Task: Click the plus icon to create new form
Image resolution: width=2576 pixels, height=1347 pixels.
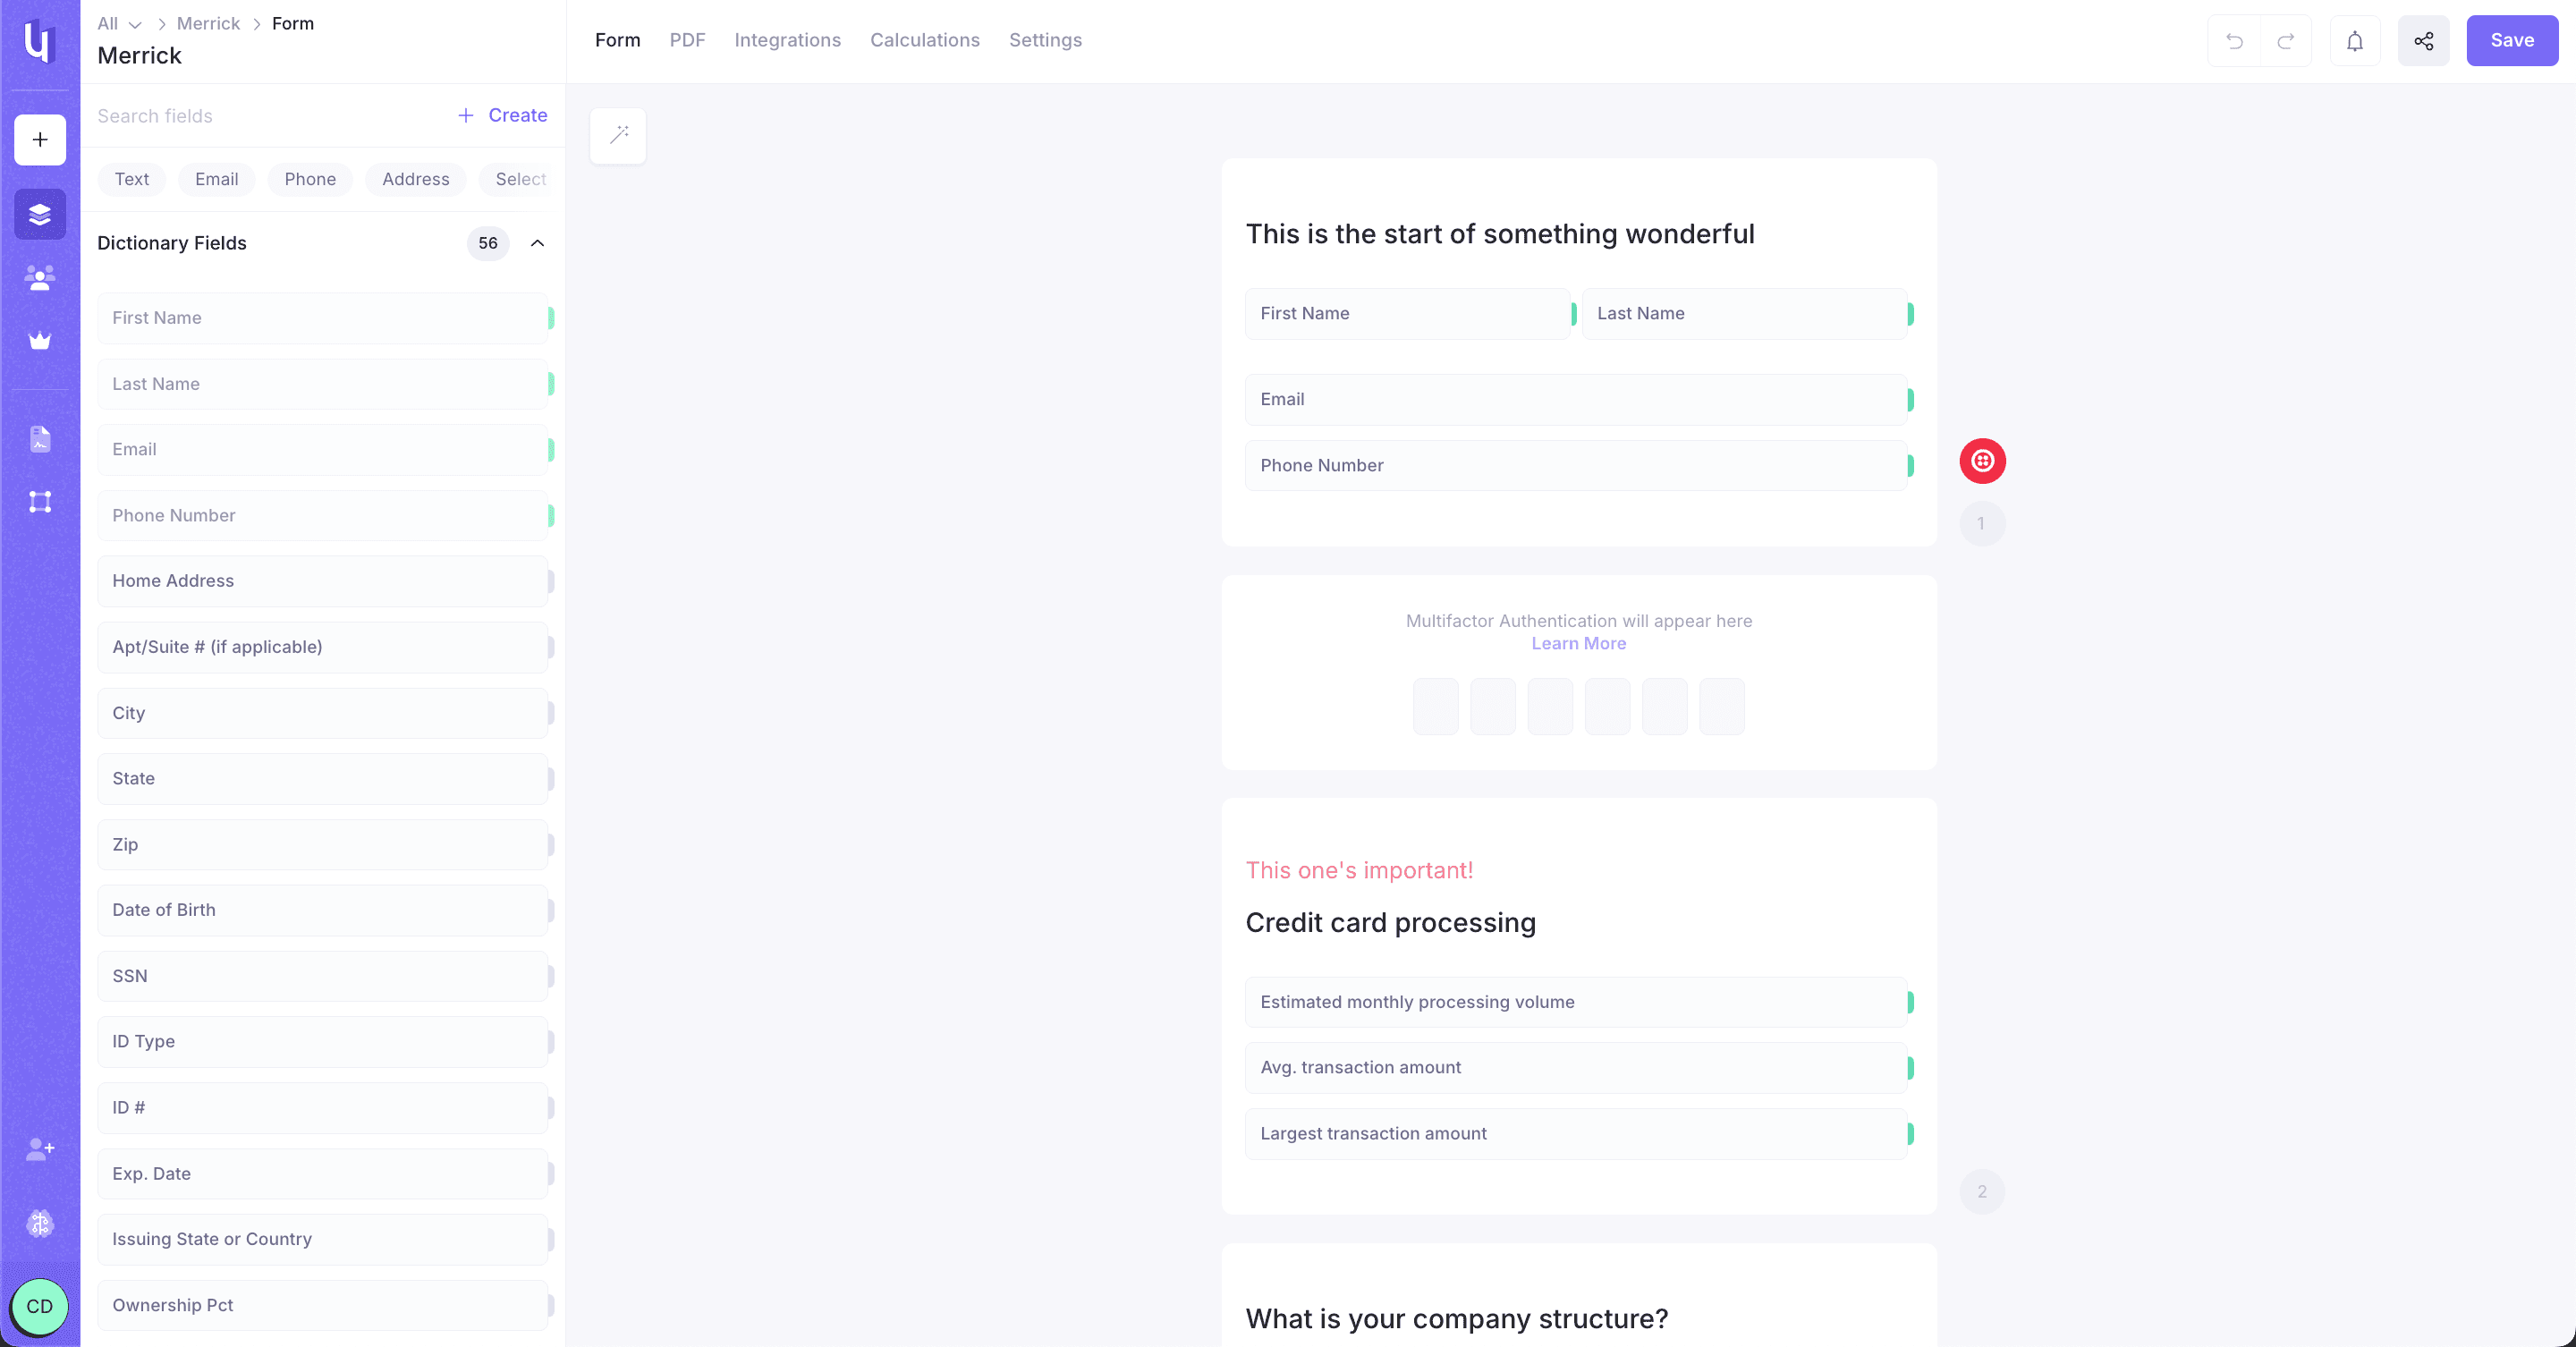Action: pyautogui.click(x=39, y=139)
